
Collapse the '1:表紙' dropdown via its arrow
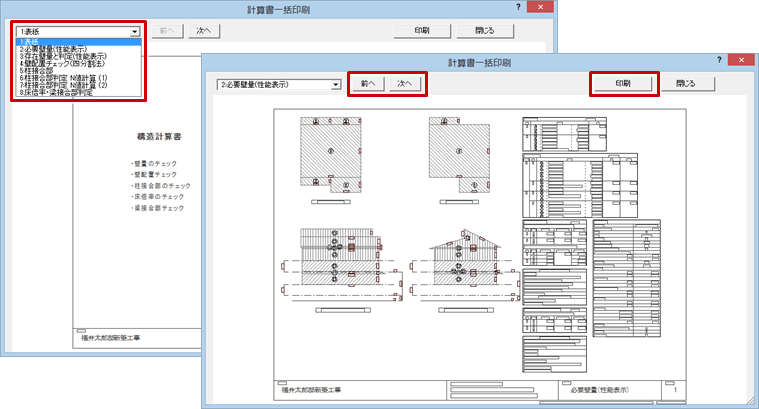click(x=133, y=32)
